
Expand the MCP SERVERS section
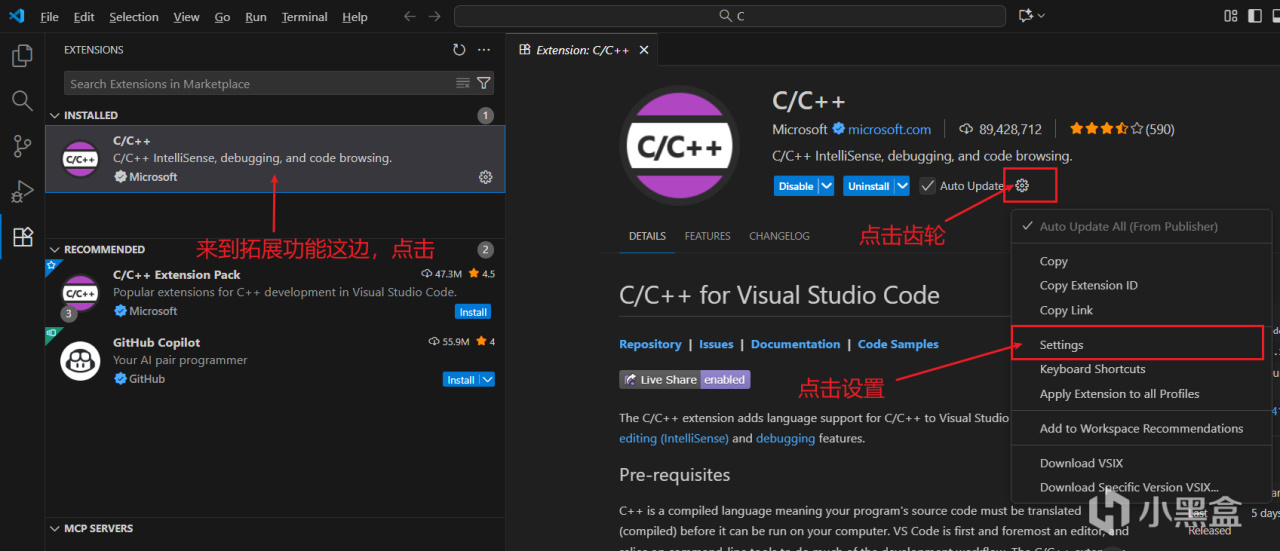[98, 528]
